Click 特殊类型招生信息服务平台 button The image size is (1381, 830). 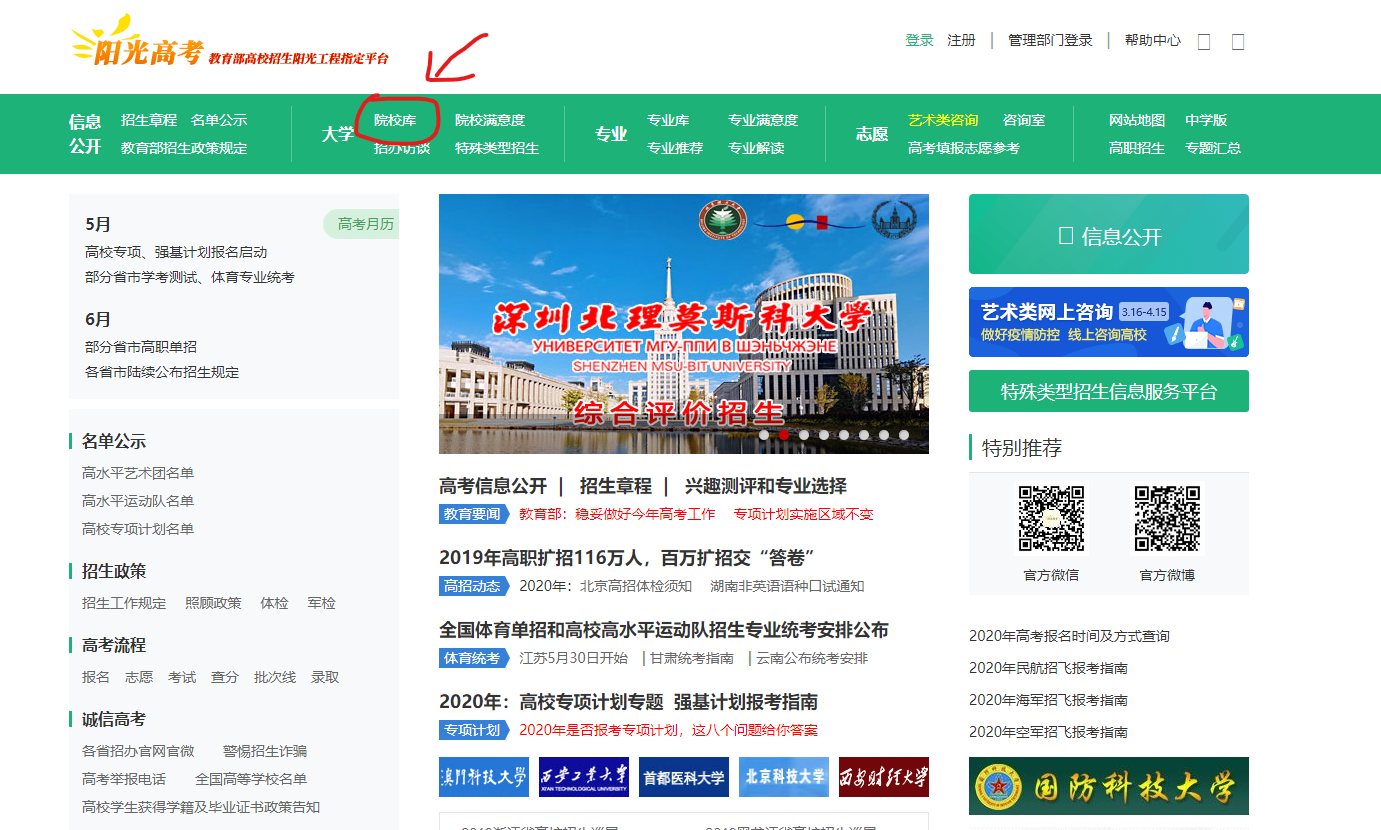[x=1109, y=391]
